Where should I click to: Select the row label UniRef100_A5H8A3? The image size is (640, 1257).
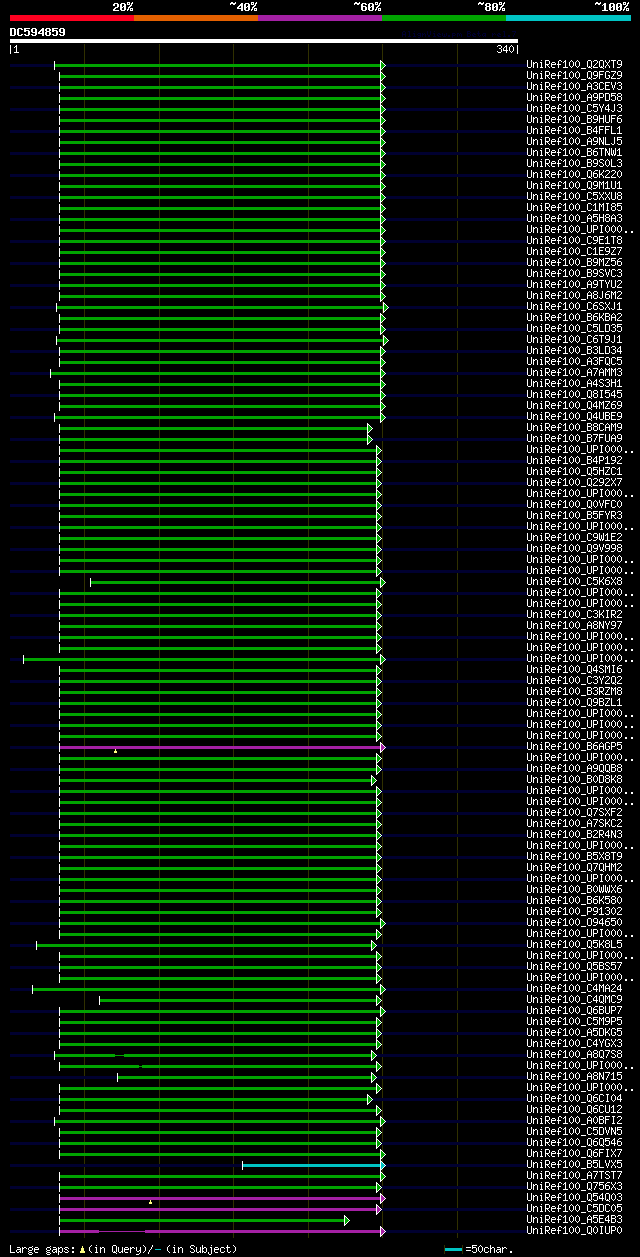574,218
